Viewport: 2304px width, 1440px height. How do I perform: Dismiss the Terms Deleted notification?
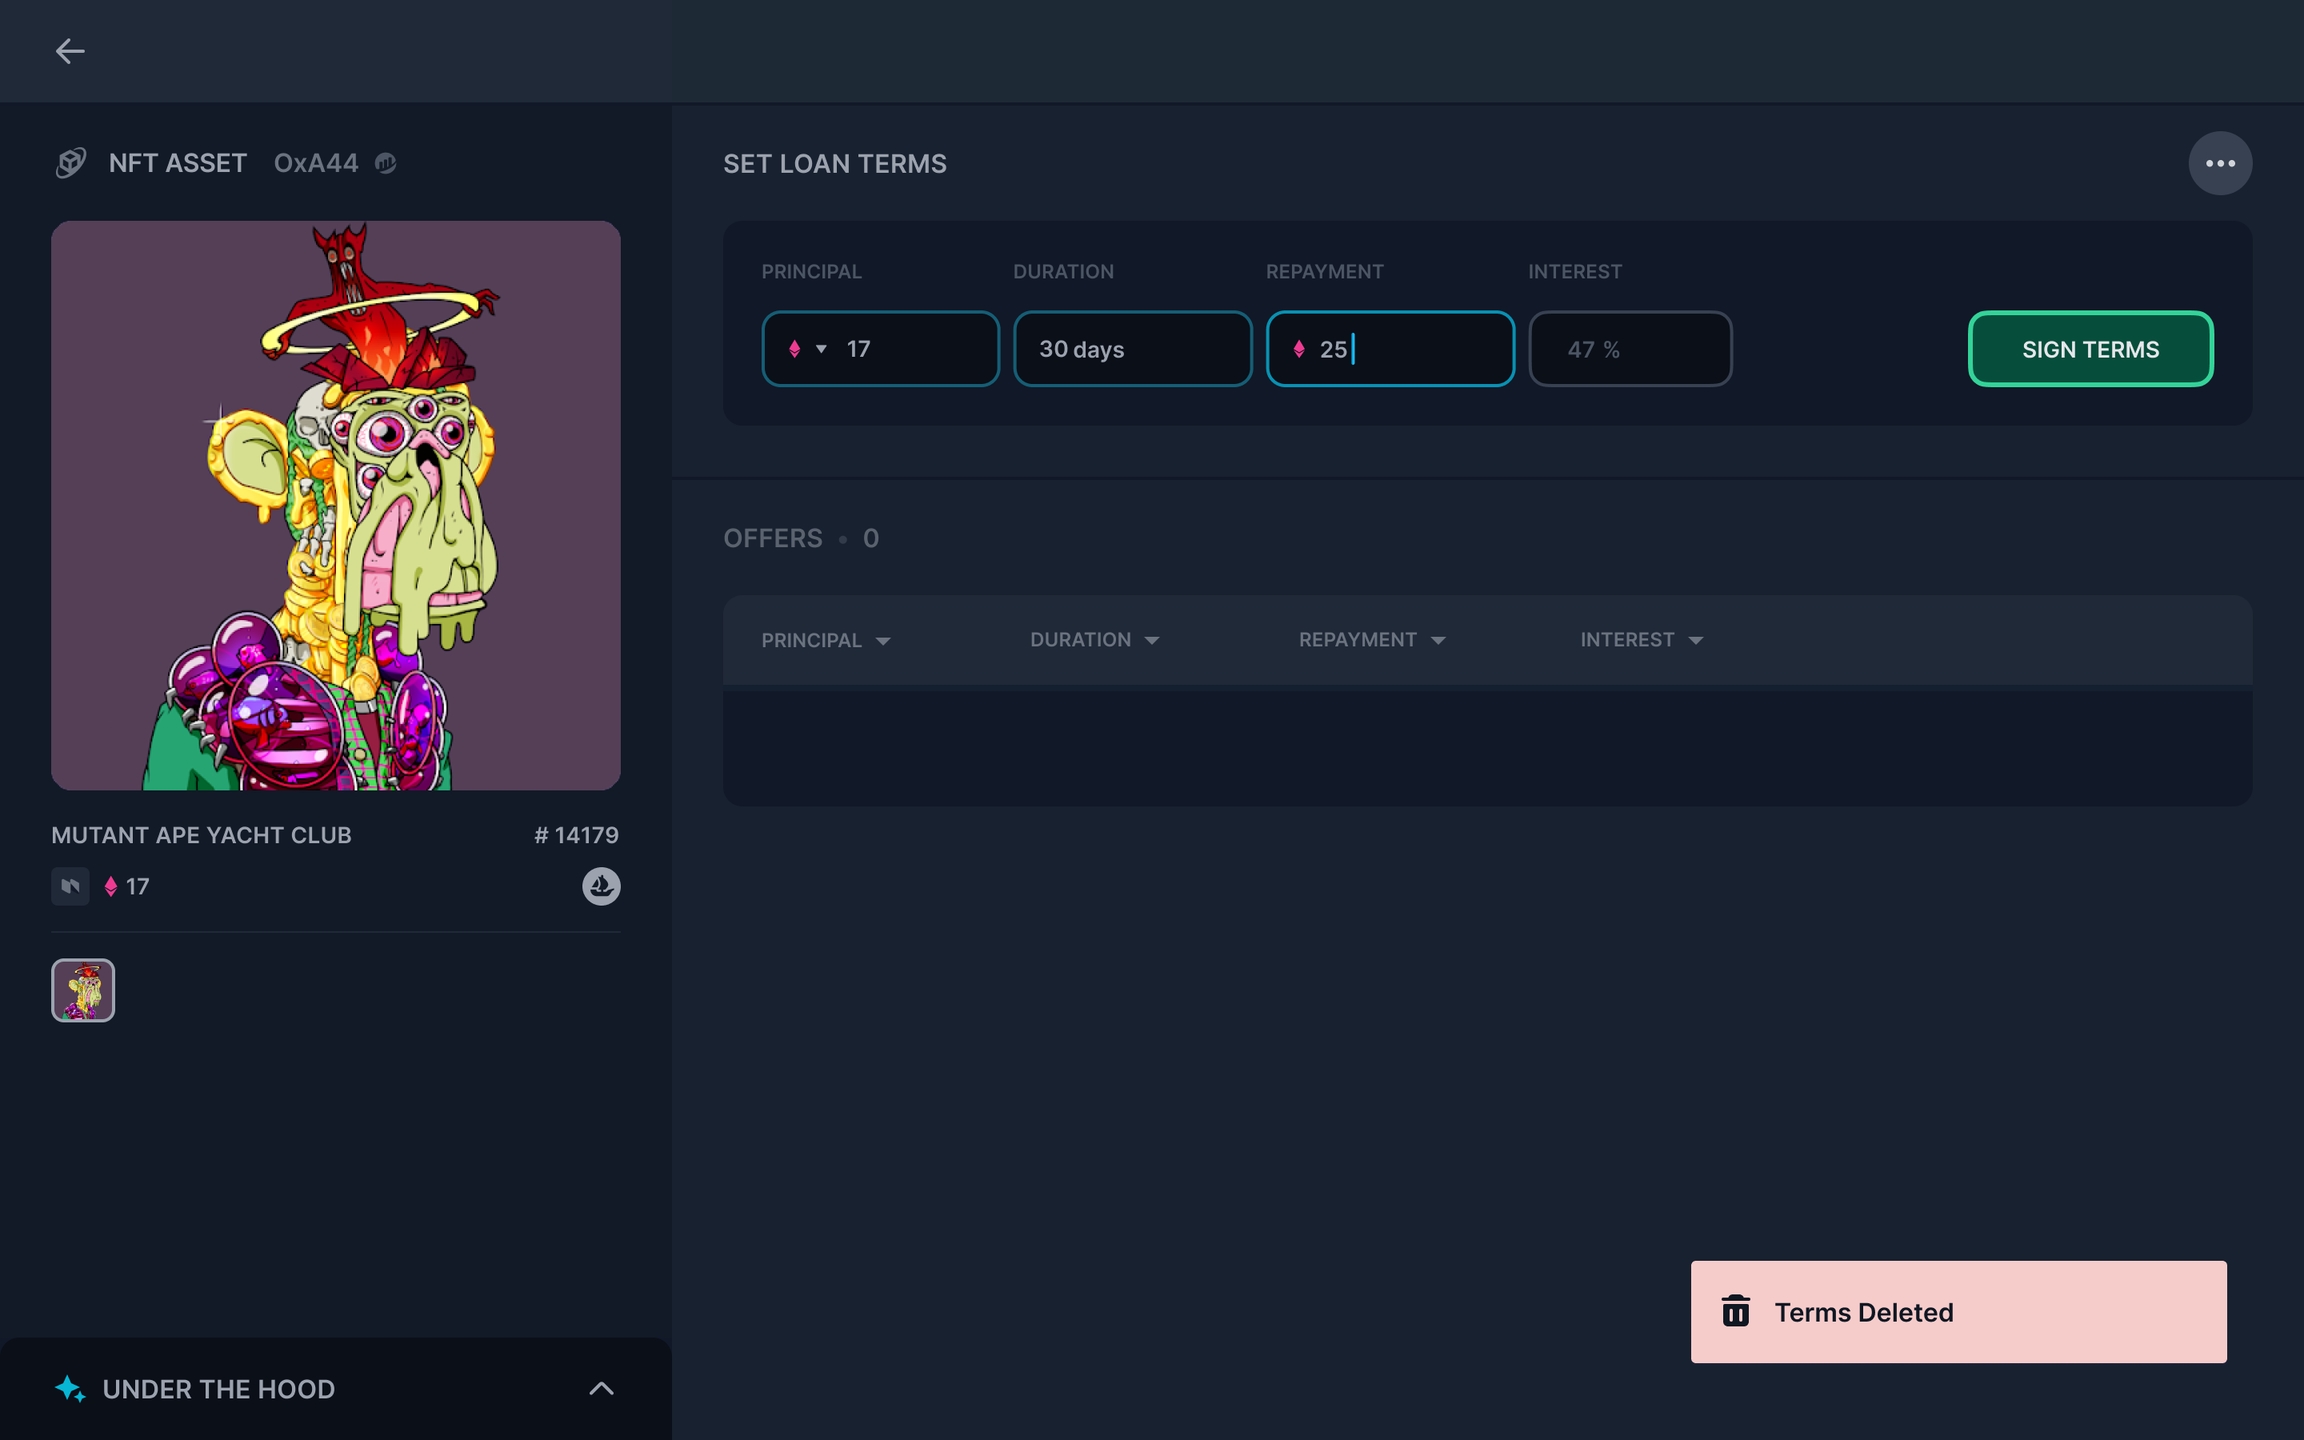(x=1957, y=1311)
